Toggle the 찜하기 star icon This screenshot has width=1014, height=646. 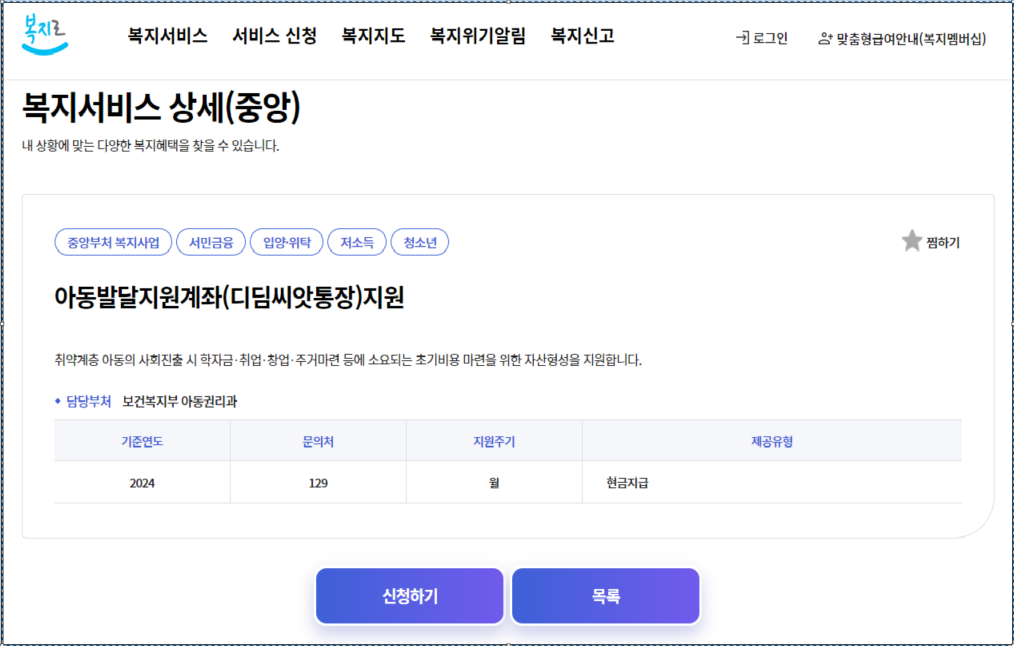point(911,241)
